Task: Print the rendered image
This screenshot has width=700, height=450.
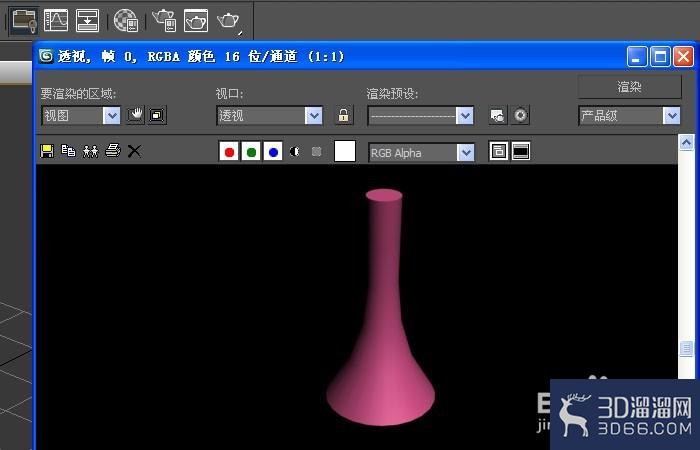Action: [112, 150]
